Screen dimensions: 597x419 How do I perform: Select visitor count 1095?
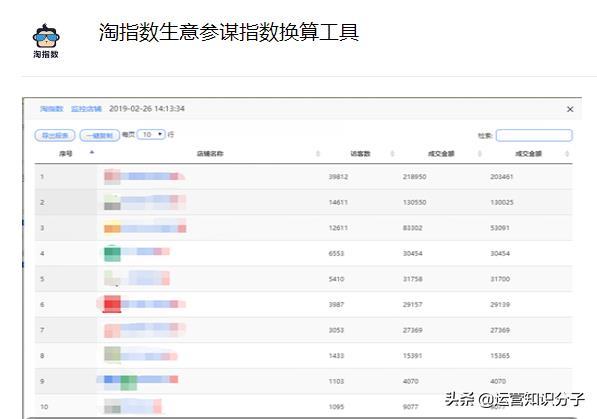tap(336, 407)
